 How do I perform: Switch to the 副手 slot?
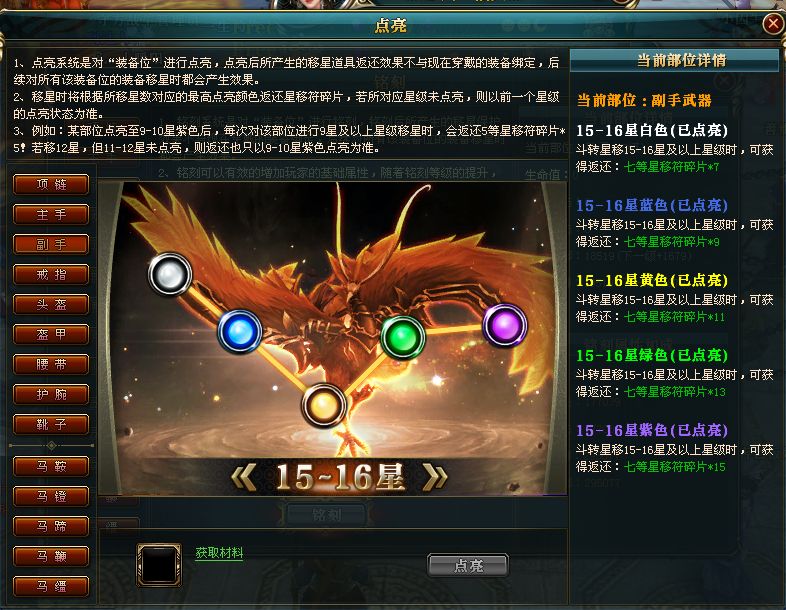click(x=51, y=245)
